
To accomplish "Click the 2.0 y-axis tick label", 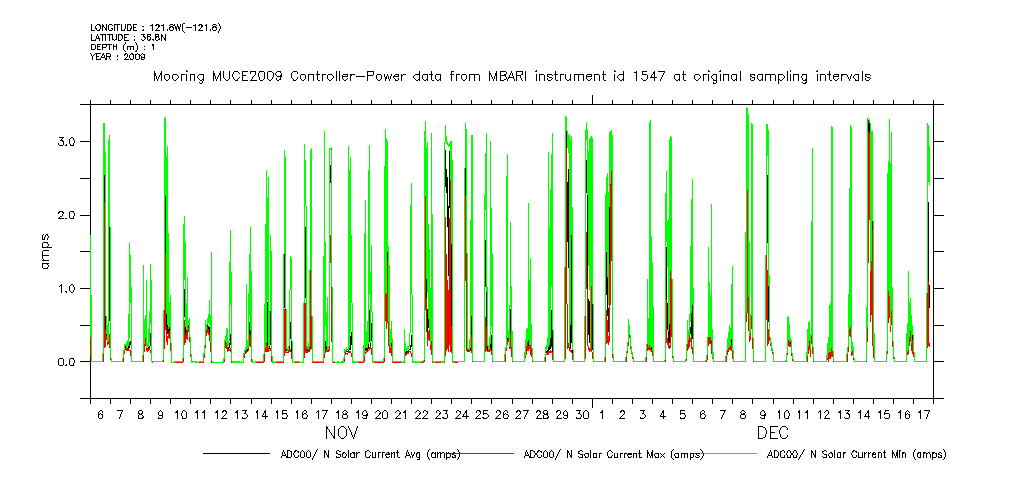I will pos(66,215).
